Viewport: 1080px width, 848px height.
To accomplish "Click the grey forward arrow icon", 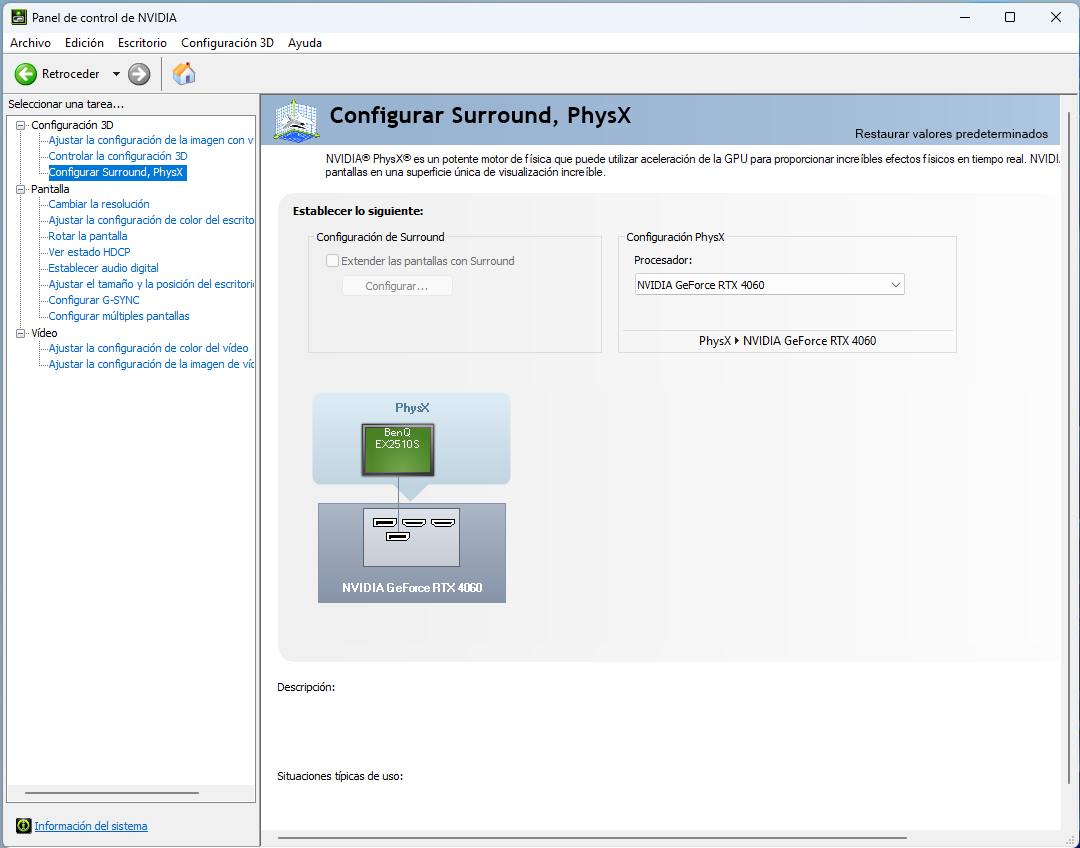I will pos(139,74).
